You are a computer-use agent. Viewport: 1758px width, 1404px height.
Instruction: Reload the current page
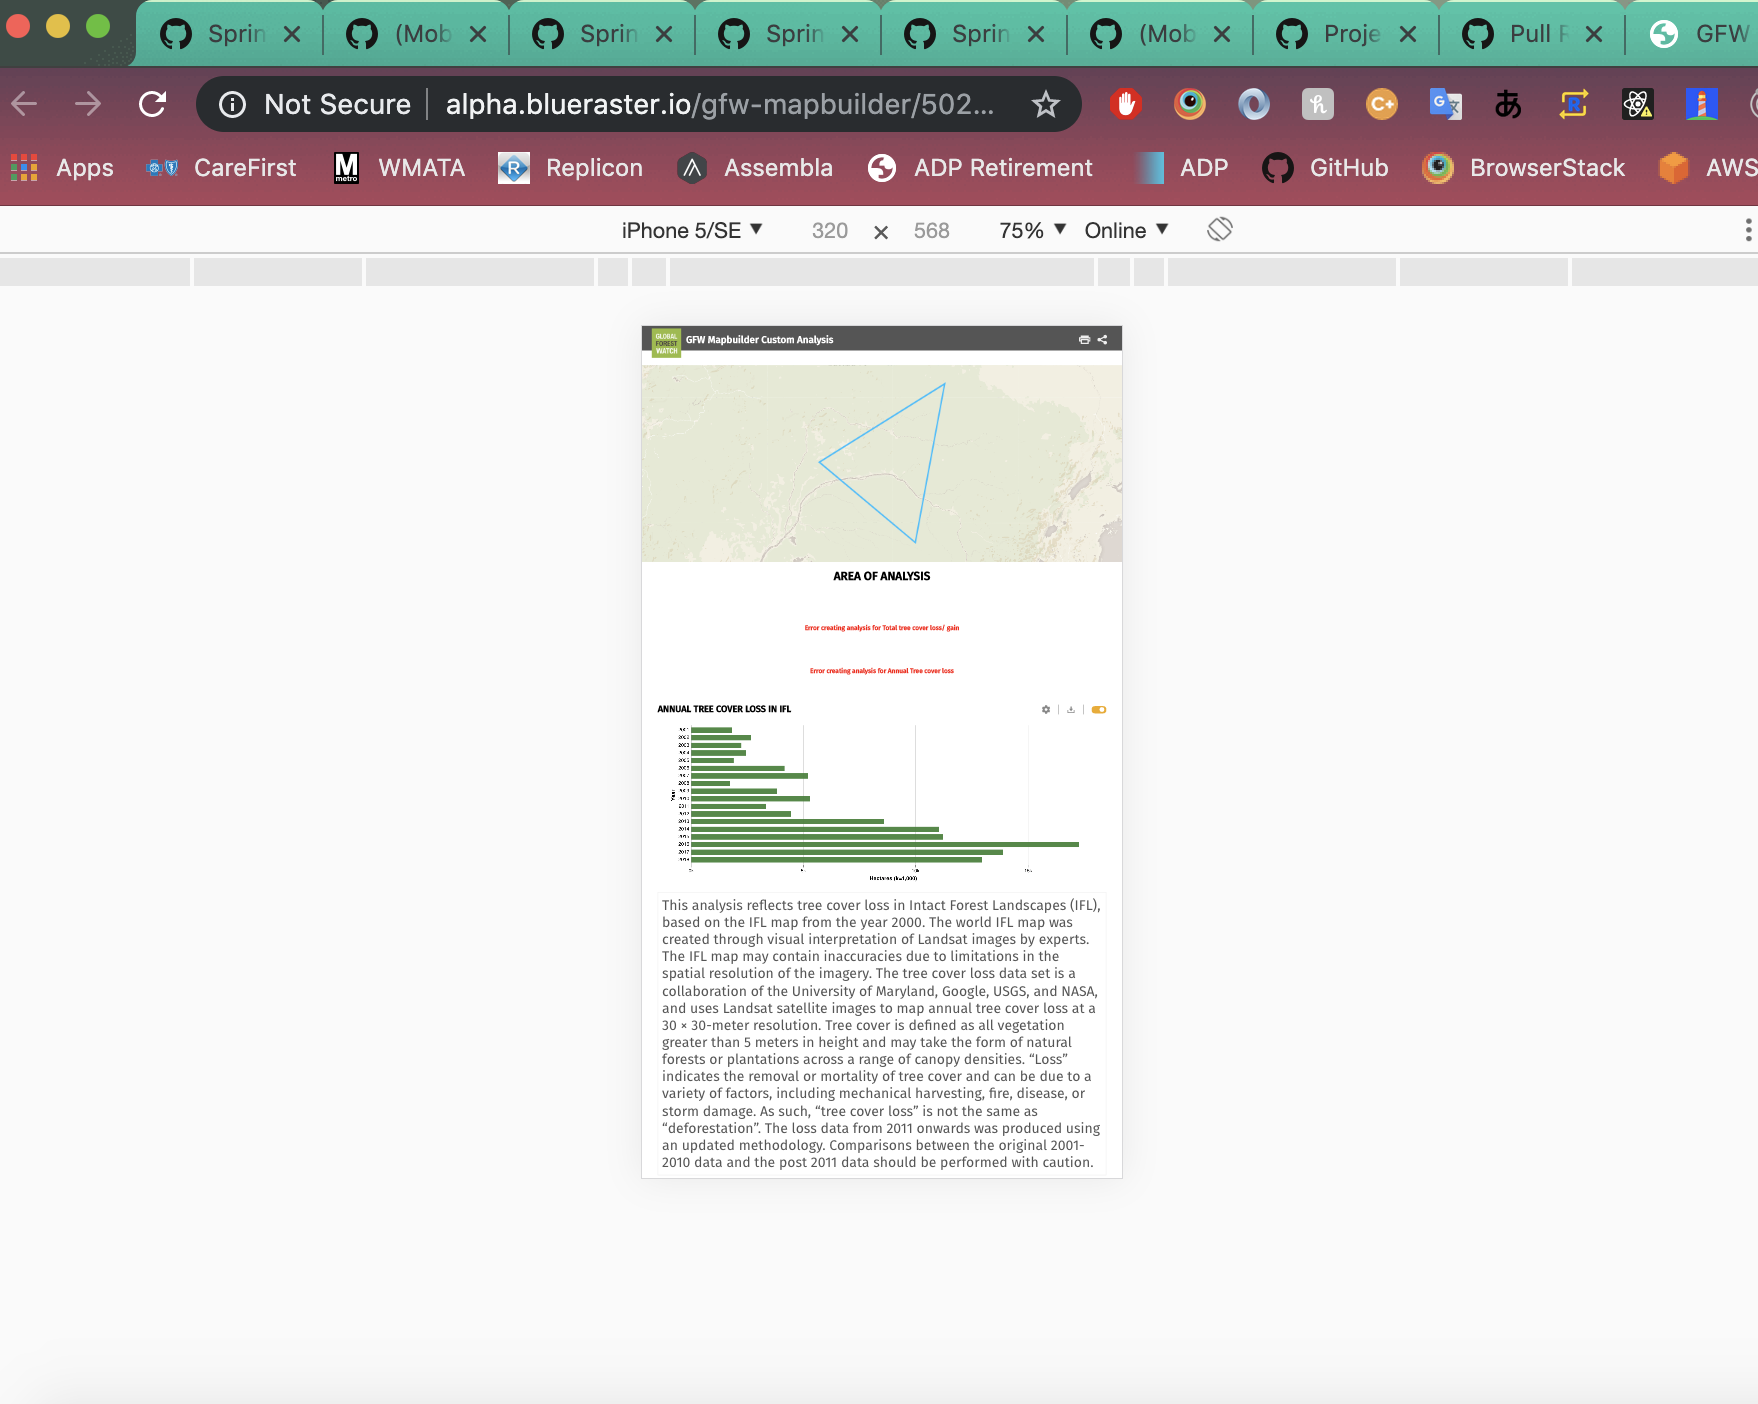(x=152, y=104)
